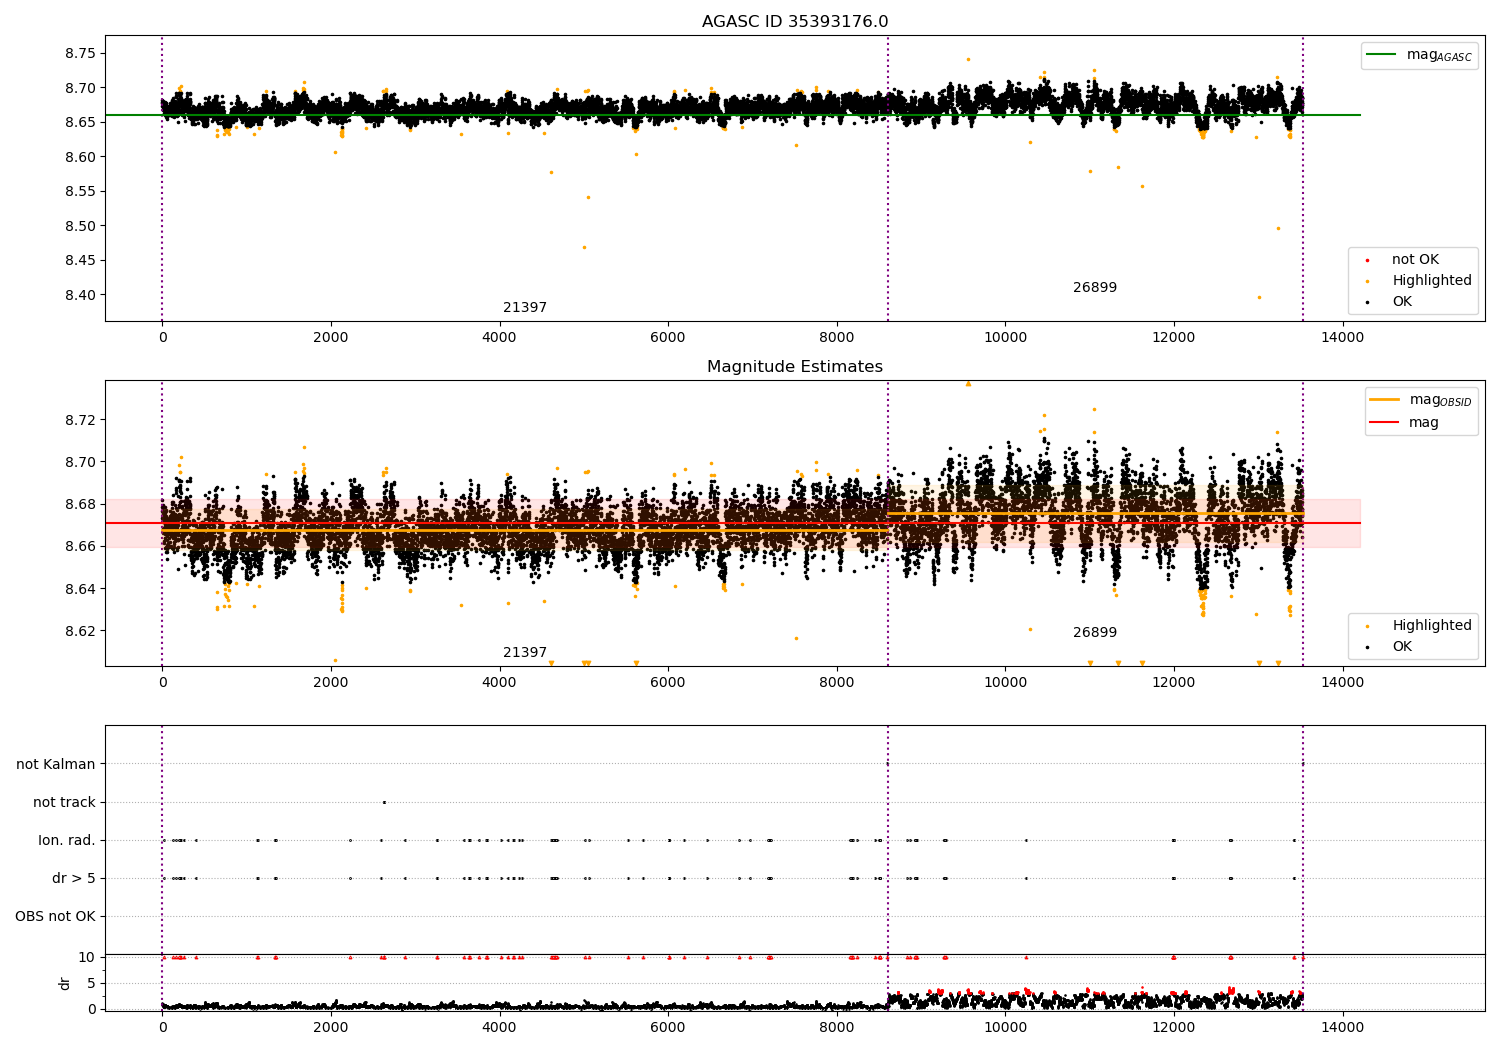Click the '8.75' y-tick on top plot
Viewport: 1500px width, 1050px height.
pos(80,53)
